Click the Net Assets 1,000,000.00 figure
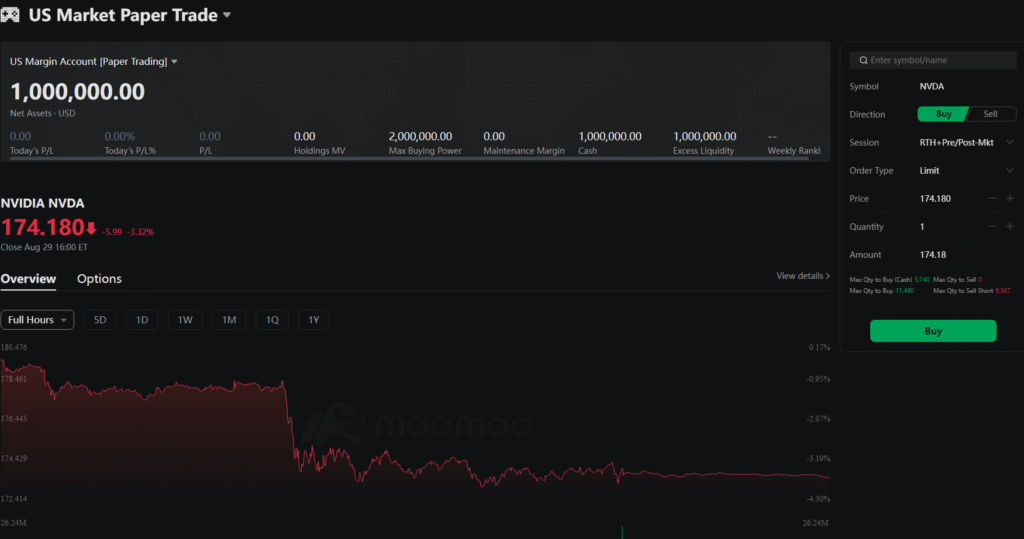This screenshot has height=539, width=1024. pyautogui.click(x=78, y=91)
